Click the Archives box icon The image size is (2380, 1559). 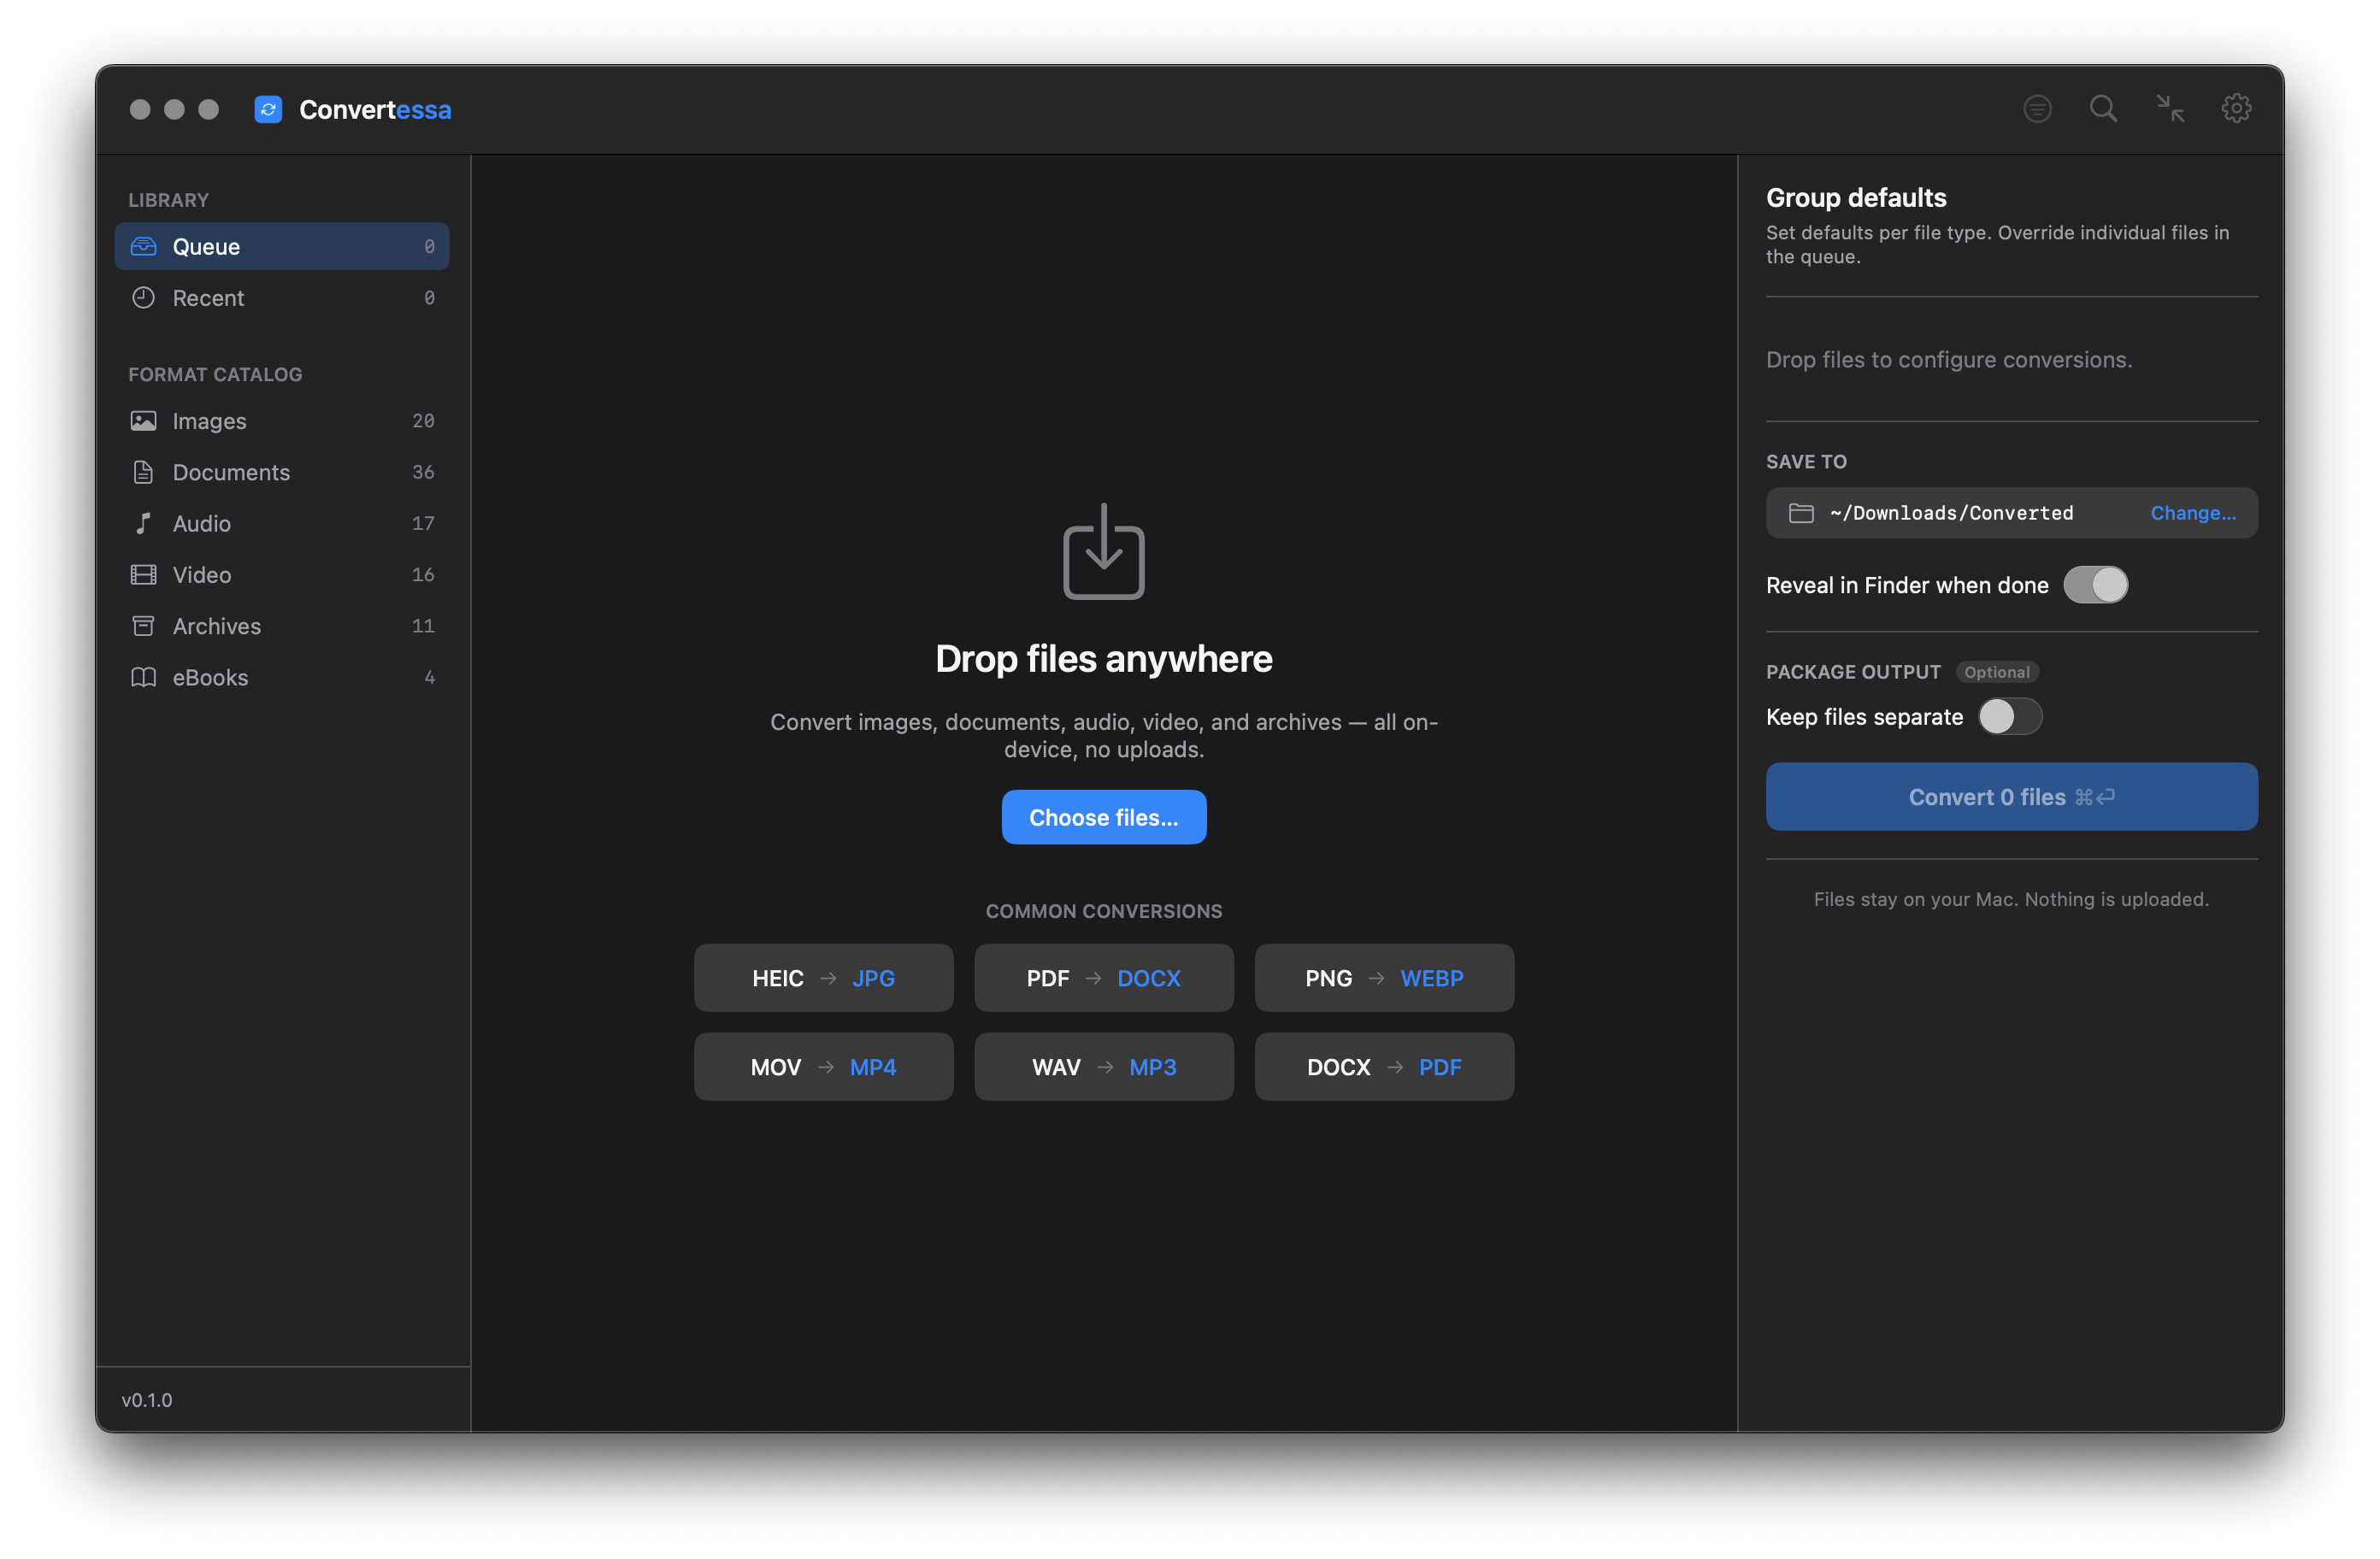(x=144, y=626)
